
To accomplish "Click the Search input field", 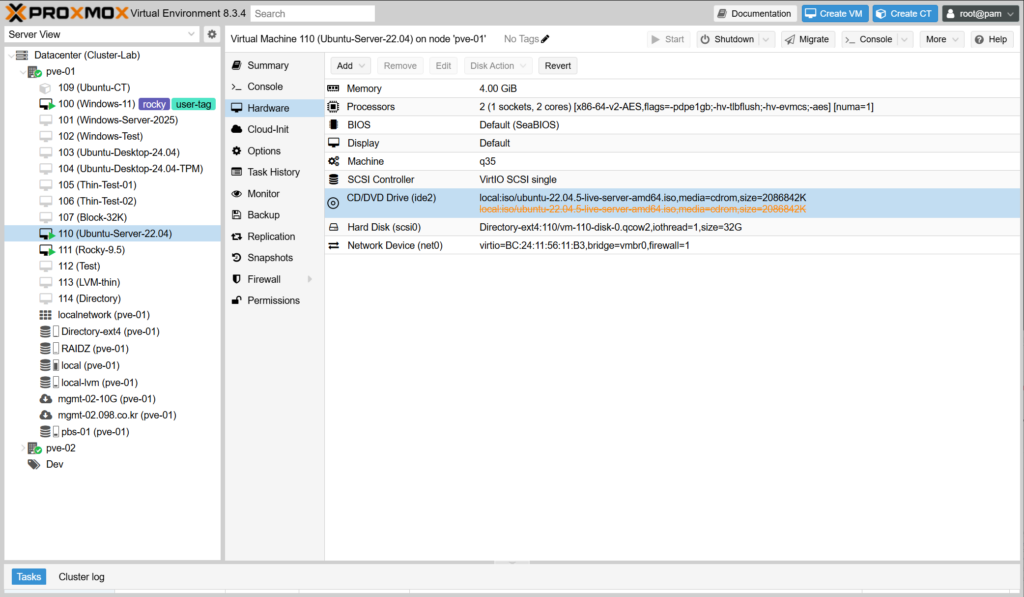I will point(313,13).
